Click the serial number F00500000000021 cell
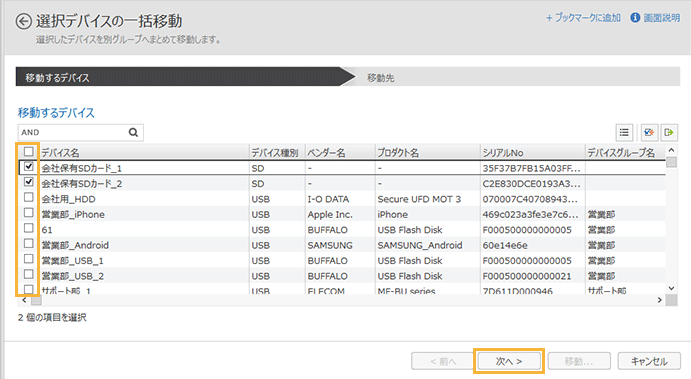691x379 pixels. tap(532, 276)
